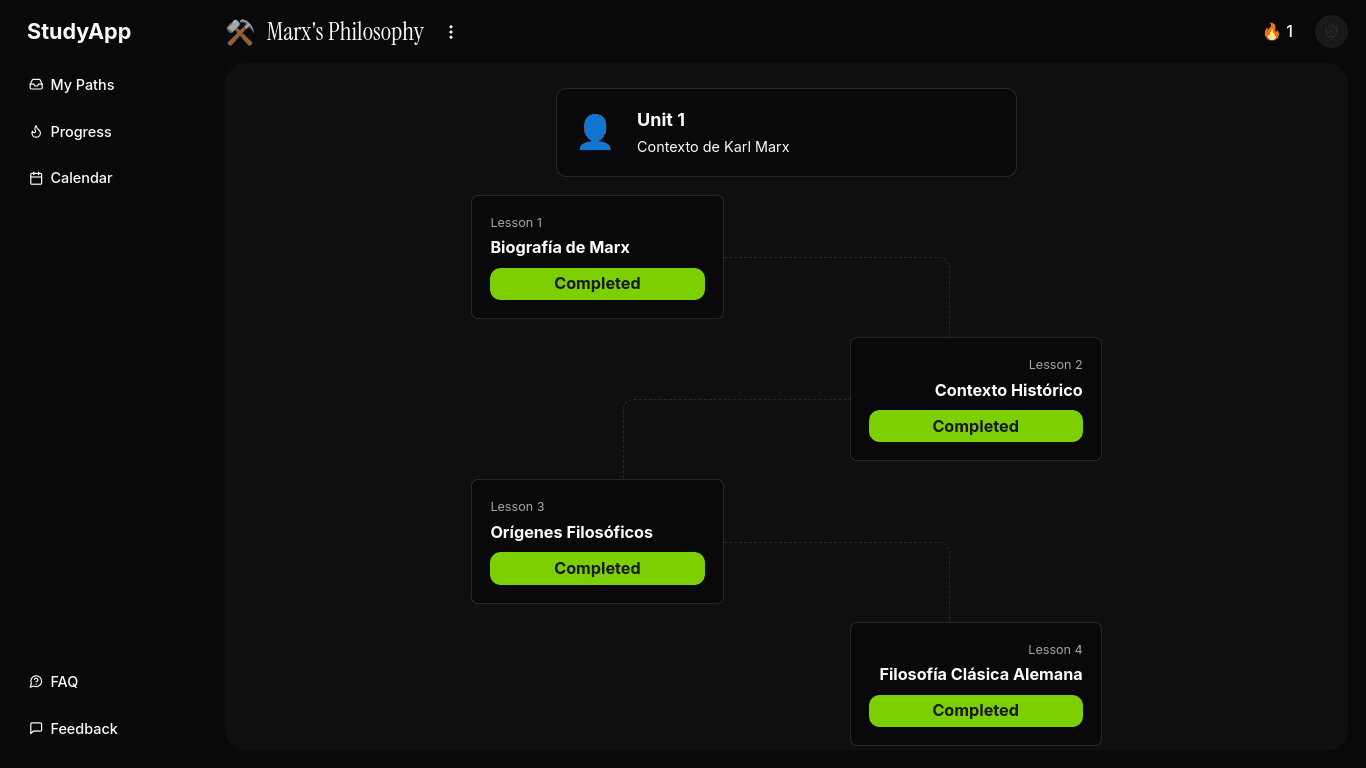1366x768 pixels.
Task: Click the Calendar icon in sidebar
Action: 36,178
